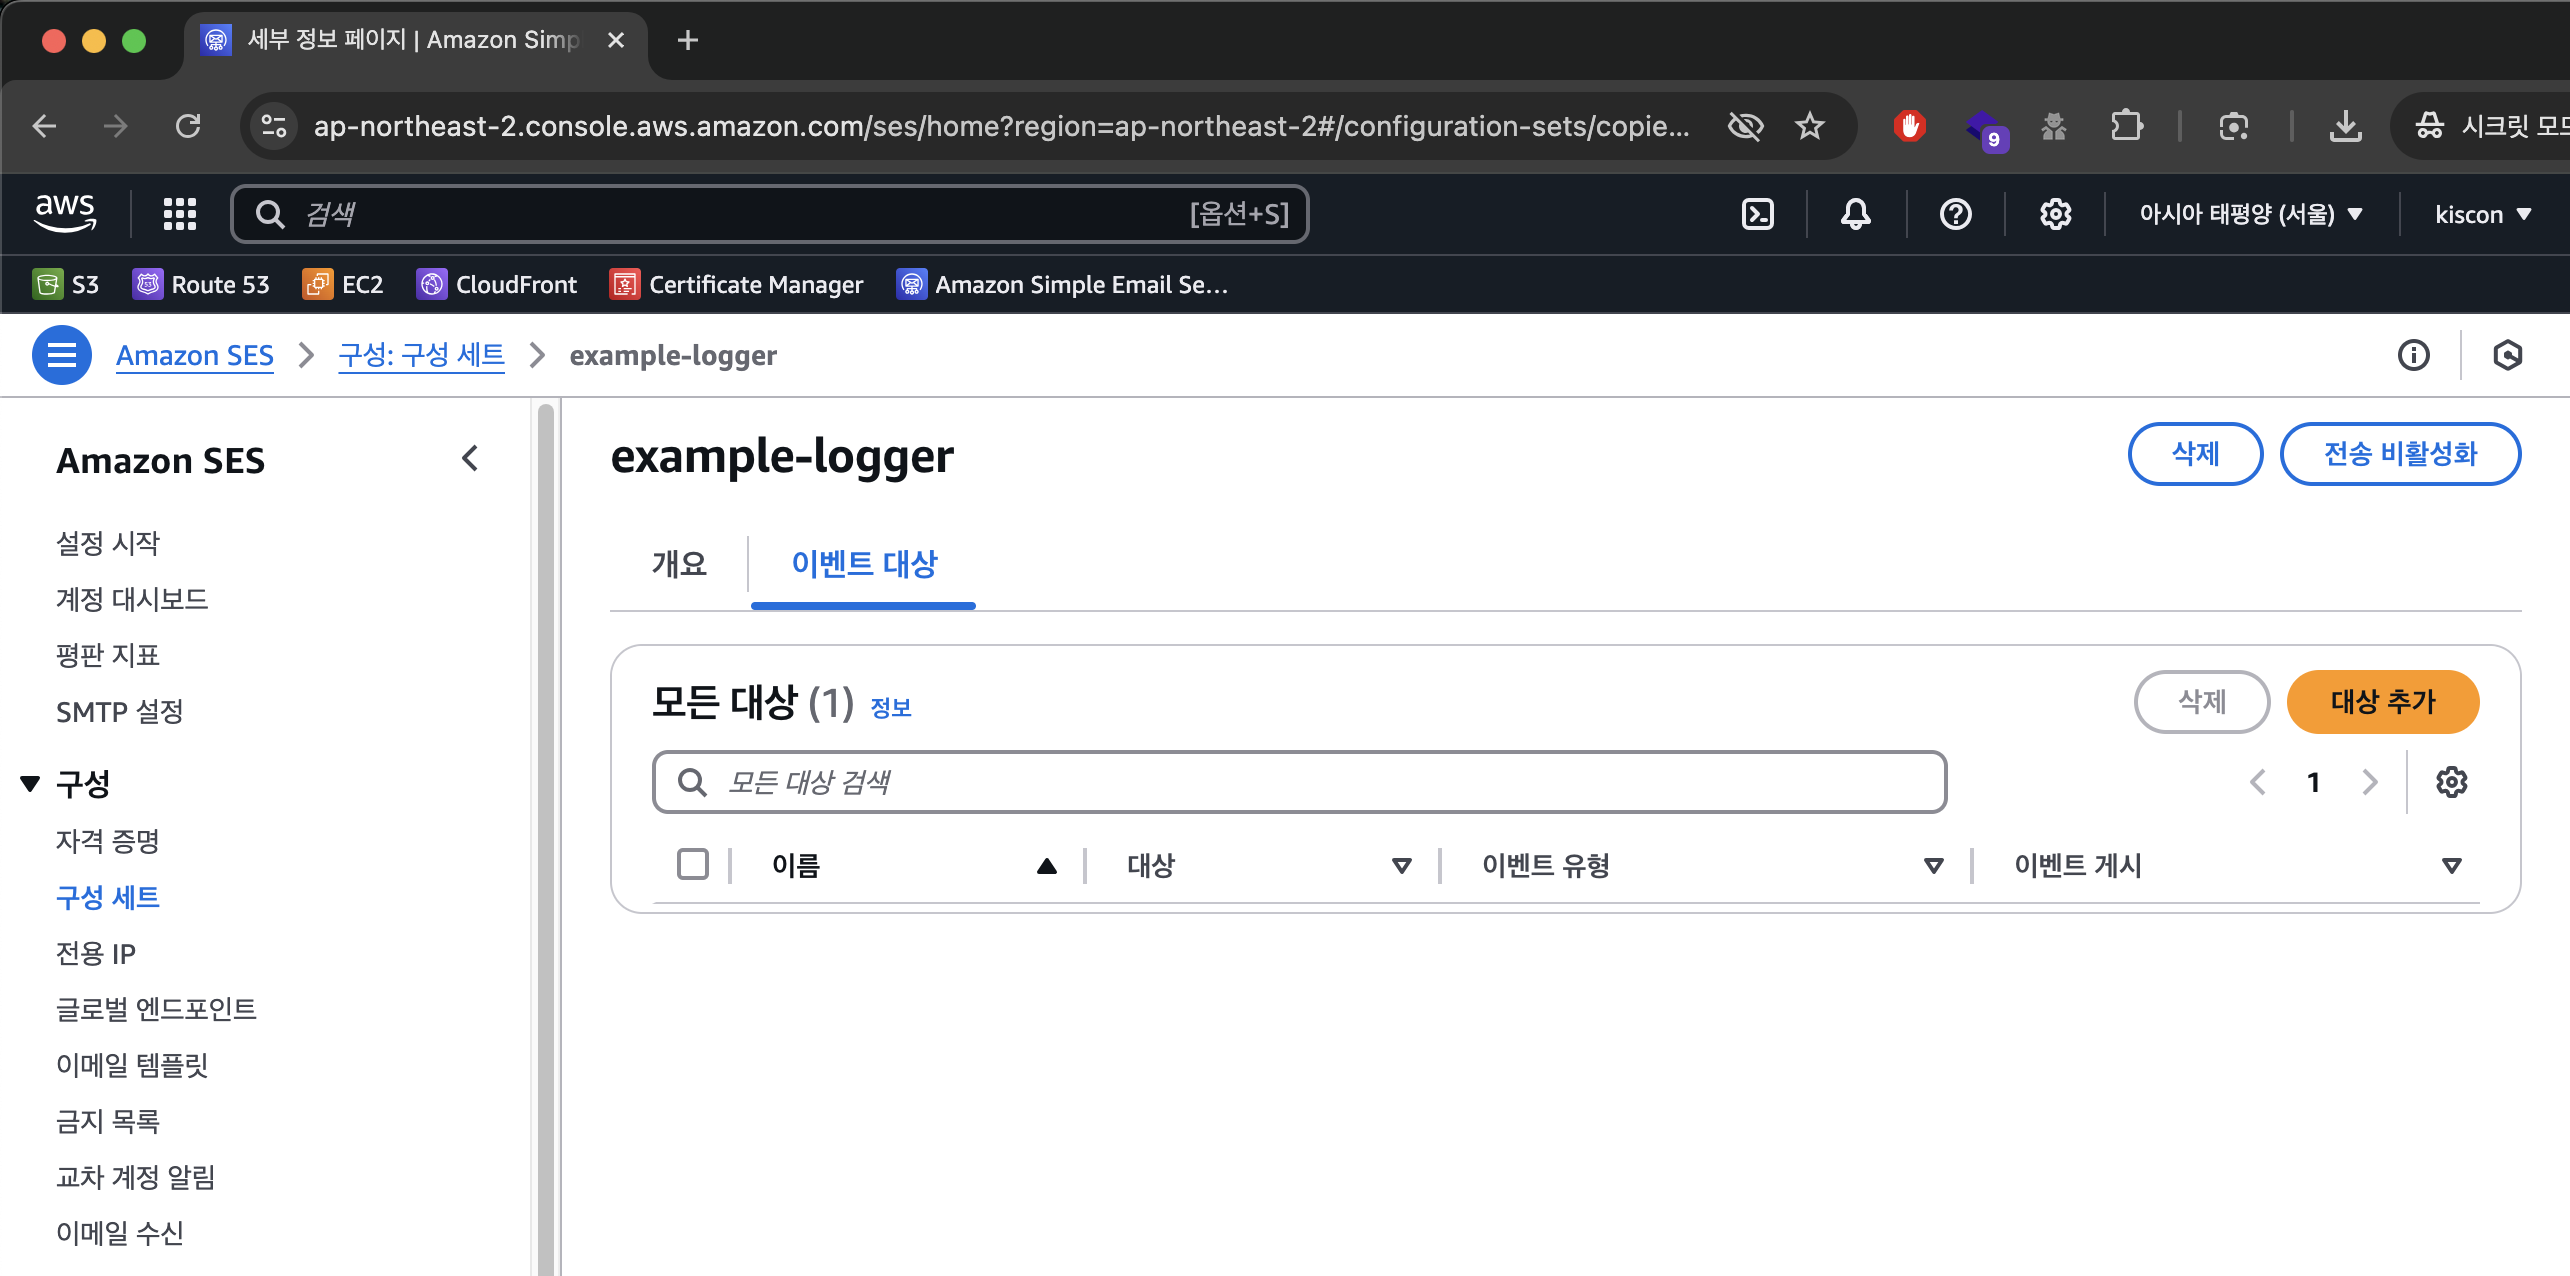Open the AWS notifications bell
The image size is (2570, 1276).
(x=1855, y=214)
